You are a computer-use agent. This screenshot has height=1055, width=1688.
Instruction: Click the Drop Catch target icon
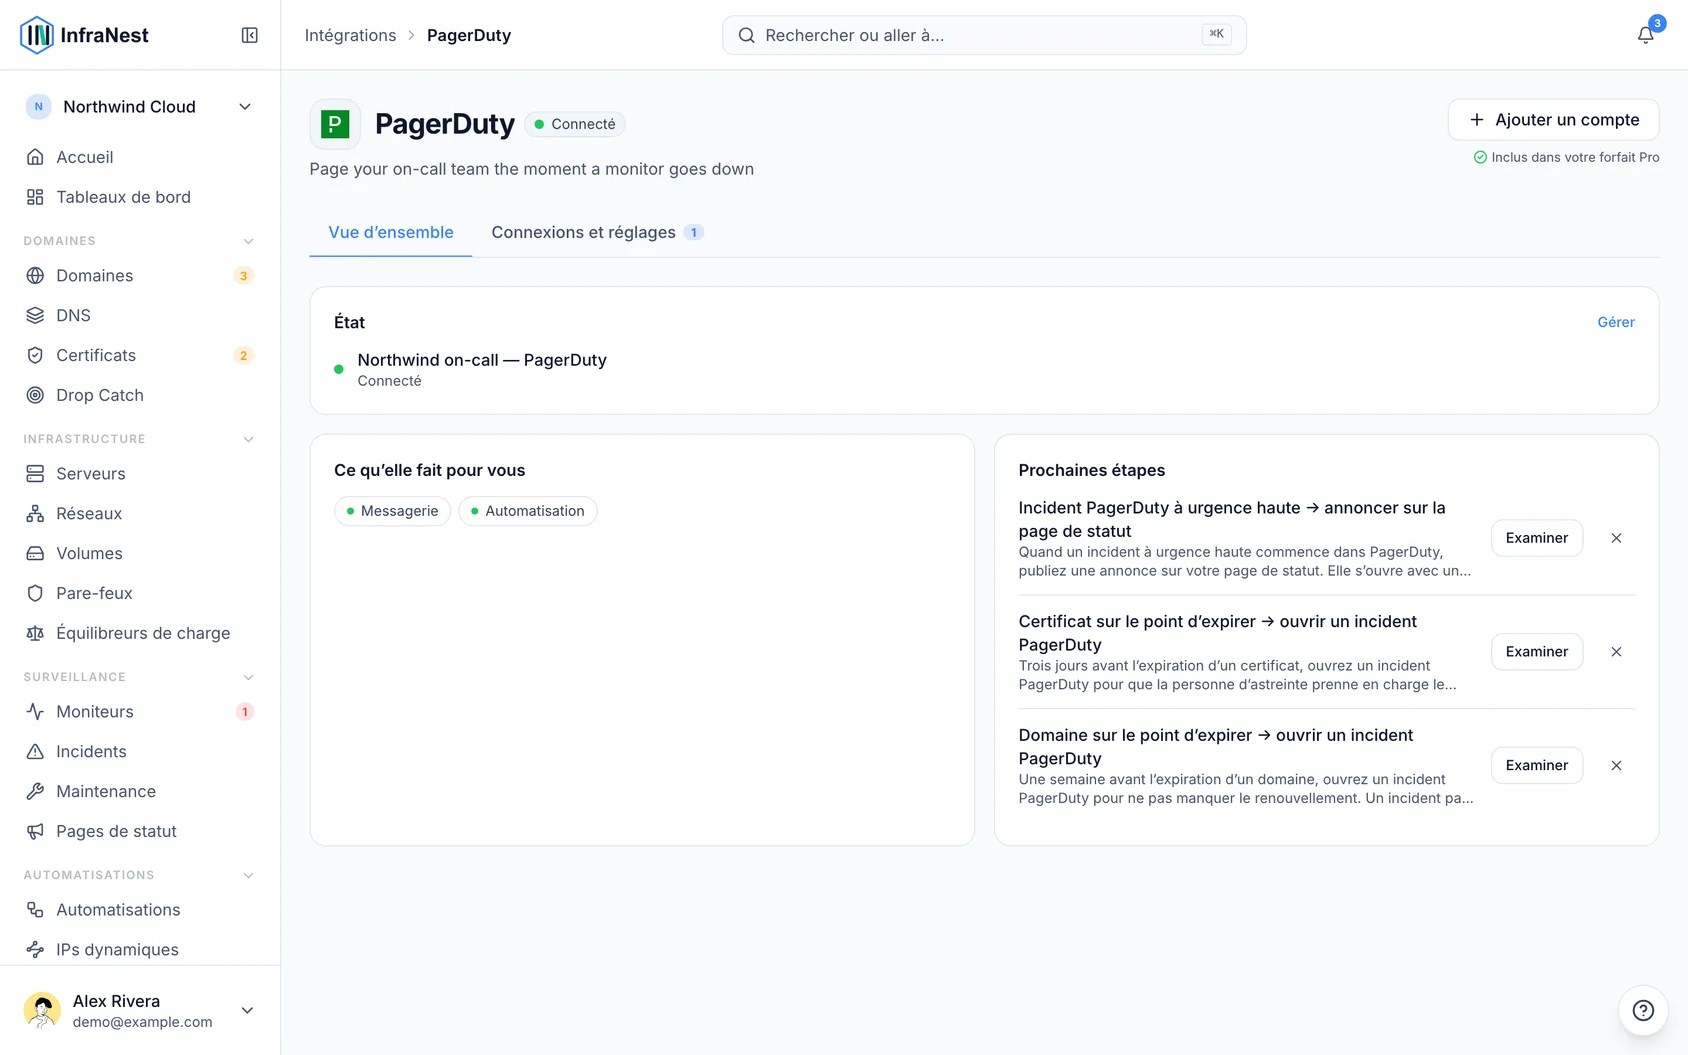pyautogui.click(x=35, y=395)
